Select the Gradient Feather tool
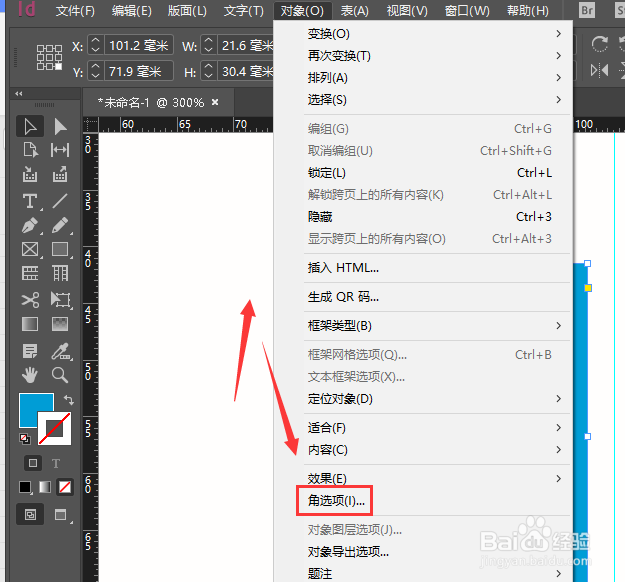The image size is (625, 582). (x=60, y=324)
